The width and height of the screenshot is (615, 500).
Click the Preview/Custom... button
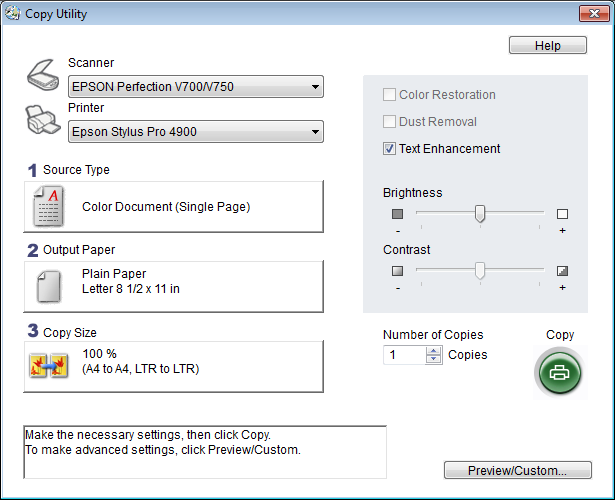[517, 470]
